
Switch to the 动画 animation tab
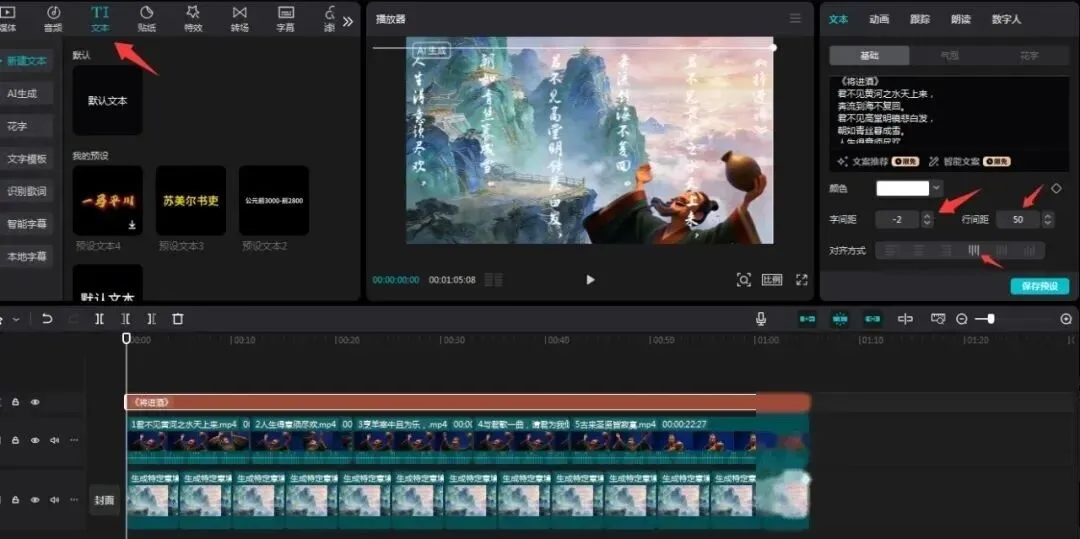pyautogui.click(x=879, y=19)
